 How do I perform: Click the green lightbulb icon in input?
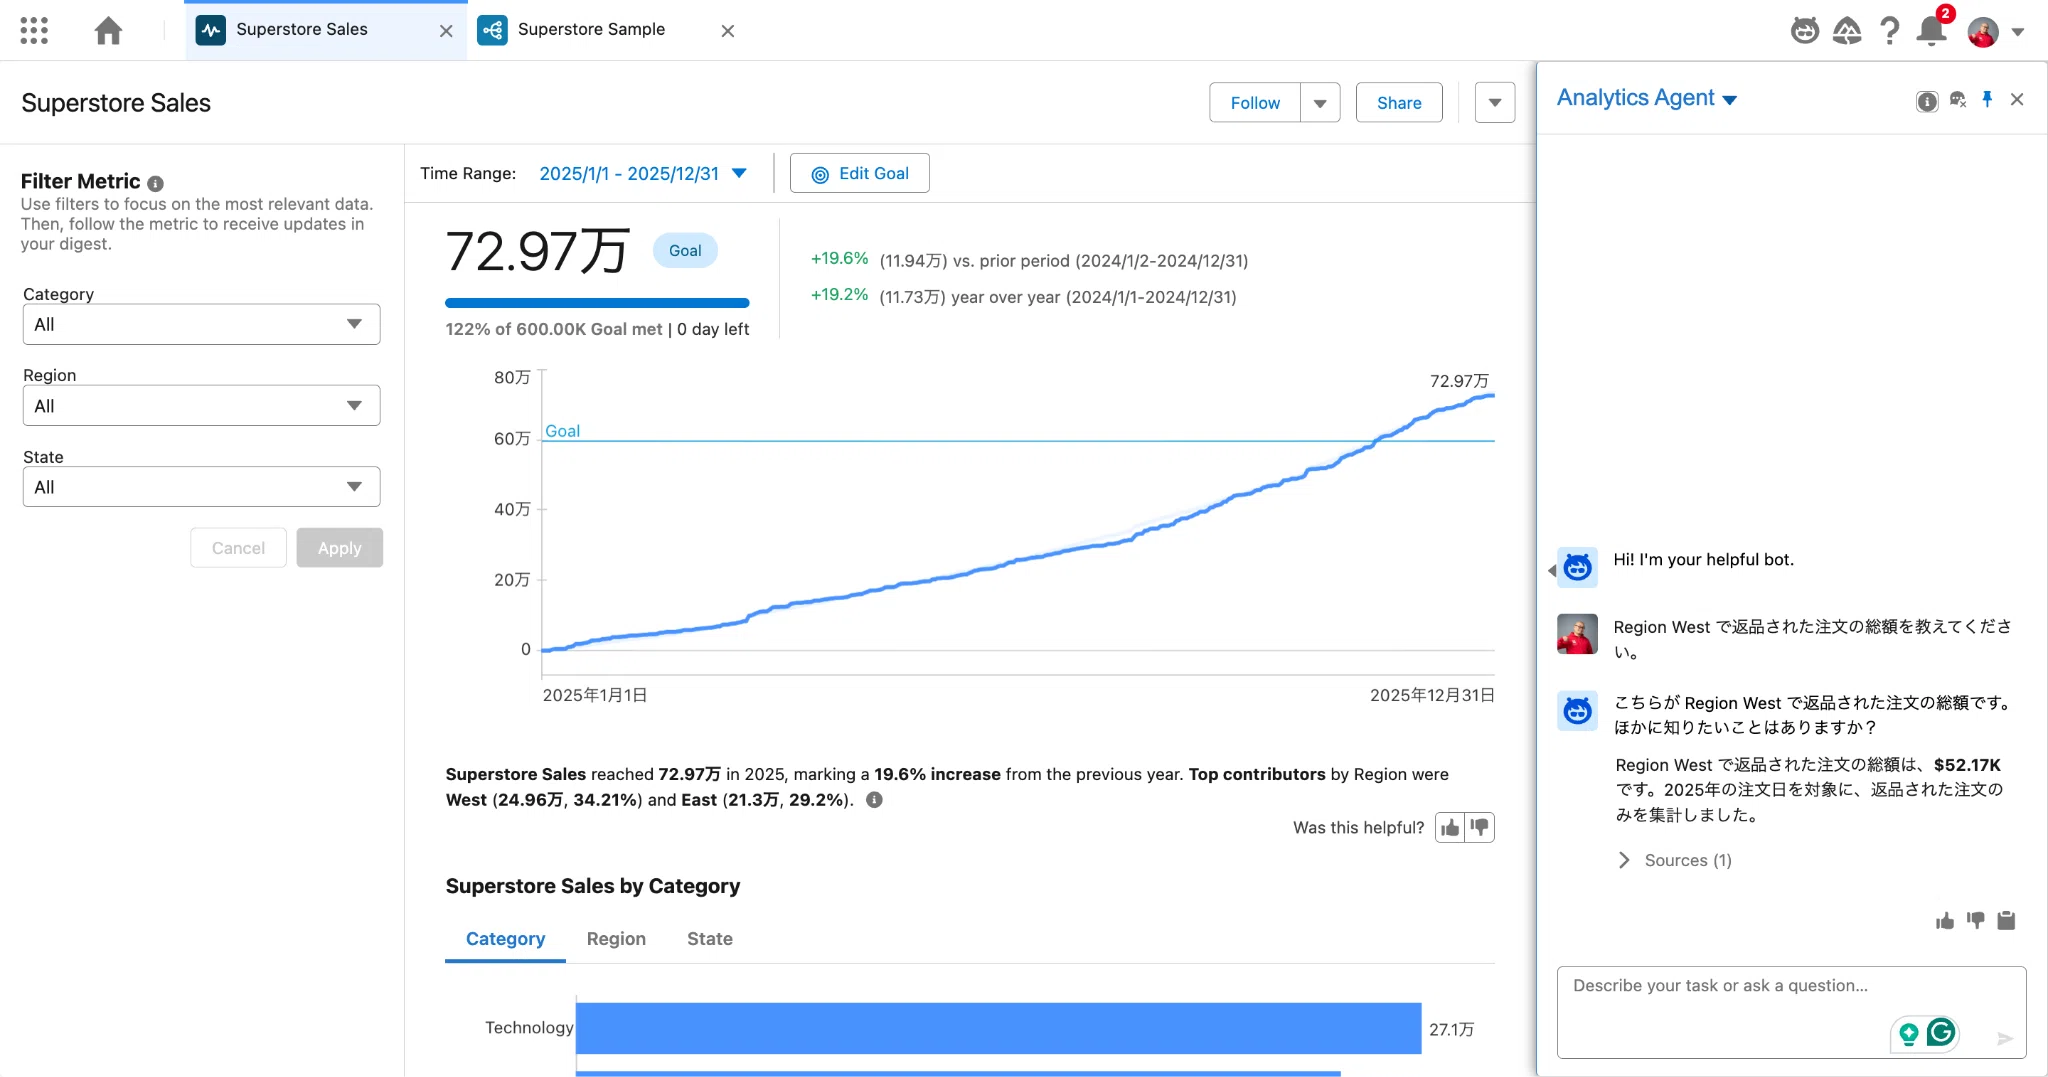point(1908,1033)
